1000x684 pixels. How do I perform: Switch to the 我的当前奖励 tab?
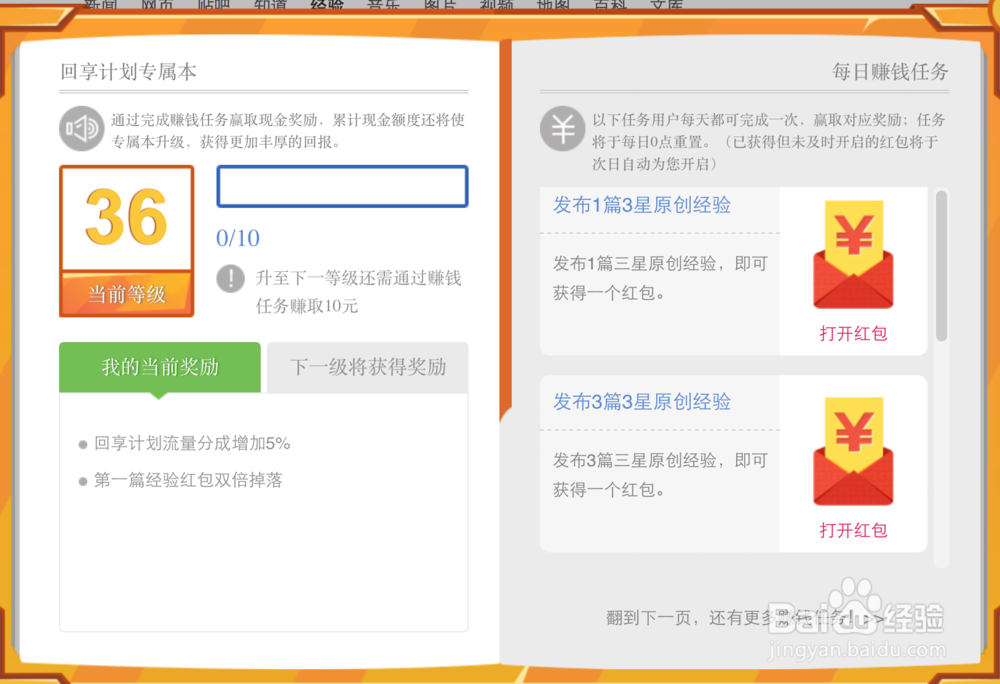[x=159, y=367]
